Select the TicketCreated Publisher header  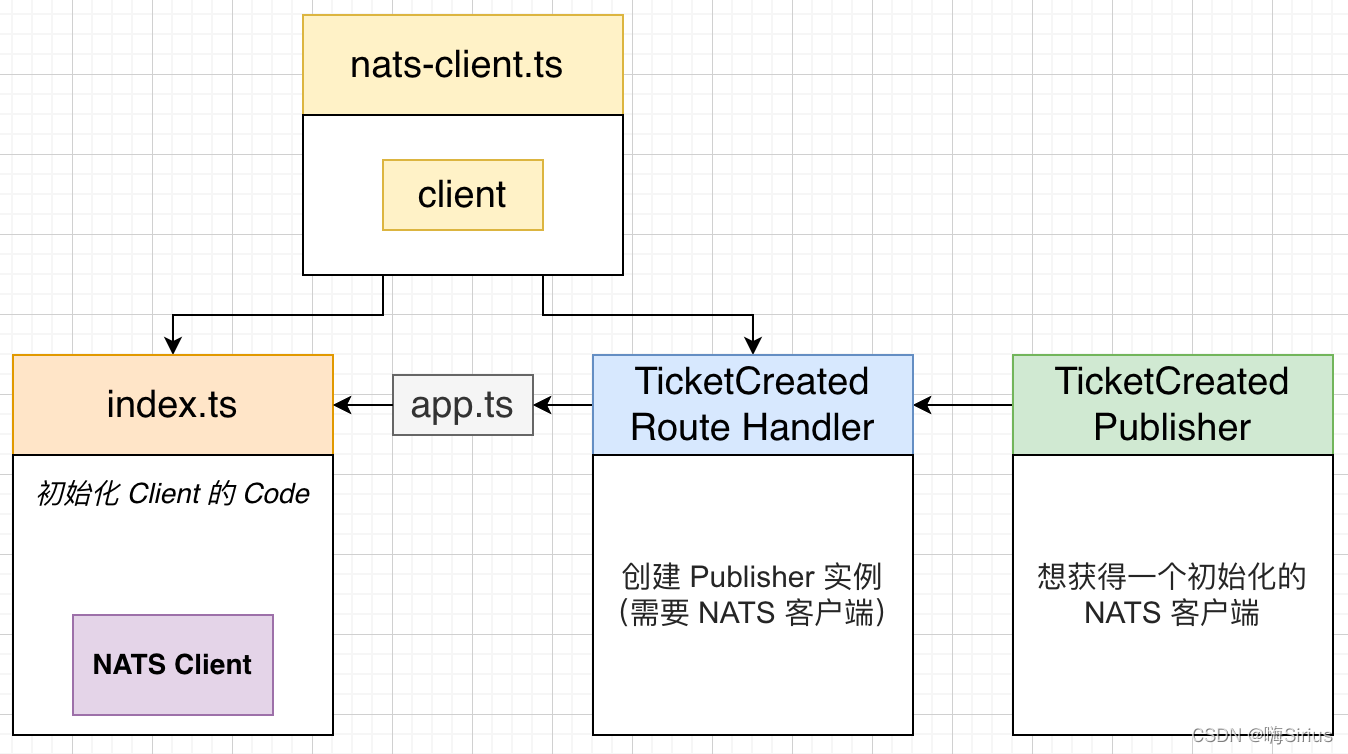[1173, 405]
